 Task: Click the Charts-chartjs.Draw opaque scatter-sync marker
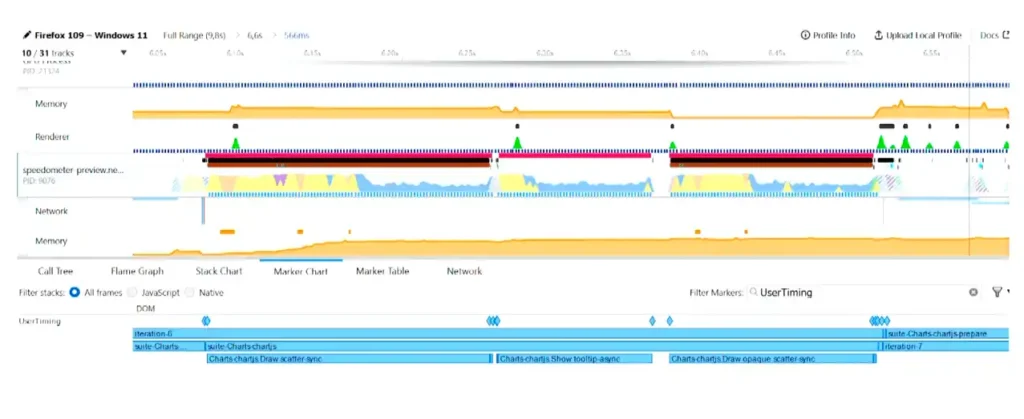tap(773, 359)
